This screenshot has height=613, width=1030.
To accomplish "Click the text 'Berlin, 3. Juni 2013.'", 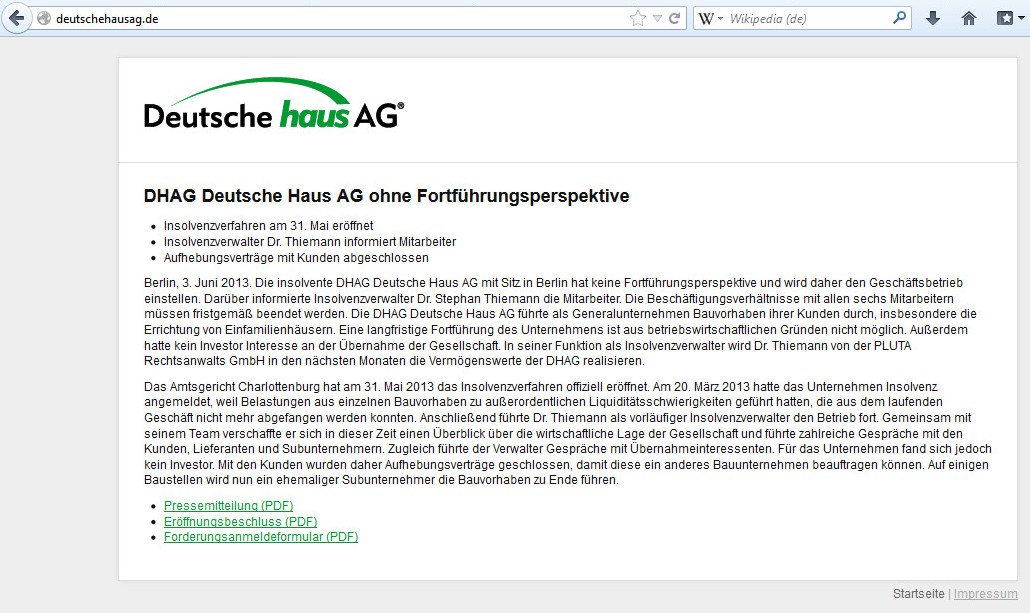I will click(x=198, y=283).
